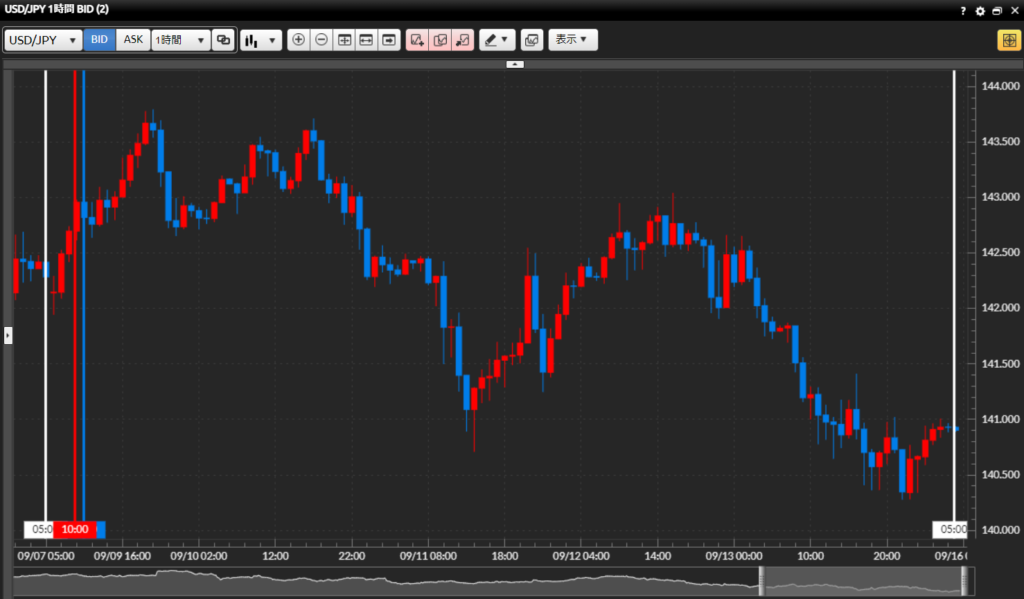Screen dimensions: 1024x599
Task: Open the USD/JPY currency pair dropdown
Action: tap(42, 40)
